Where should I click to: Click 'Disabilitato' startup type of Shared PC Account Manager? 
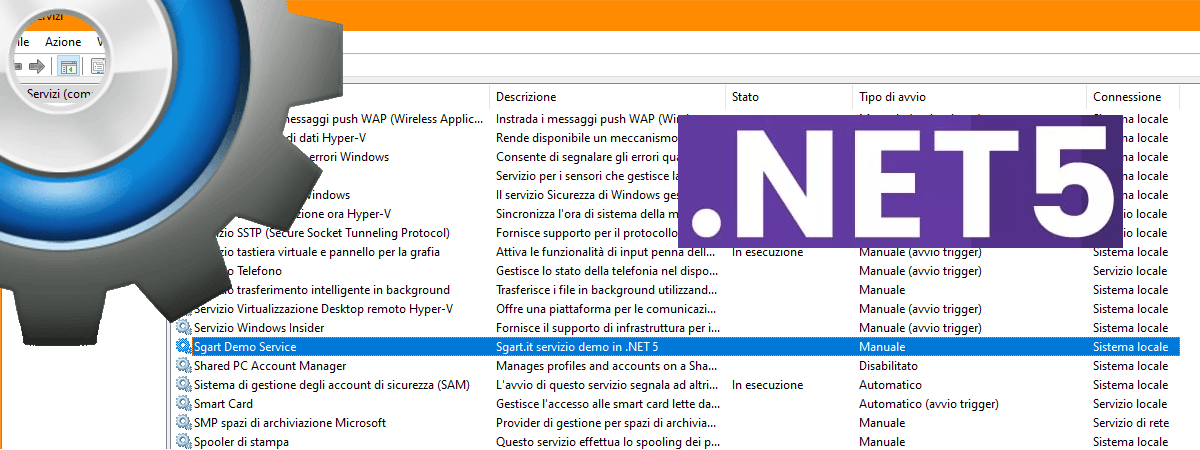pyautogui.click(x=889, y=366)
